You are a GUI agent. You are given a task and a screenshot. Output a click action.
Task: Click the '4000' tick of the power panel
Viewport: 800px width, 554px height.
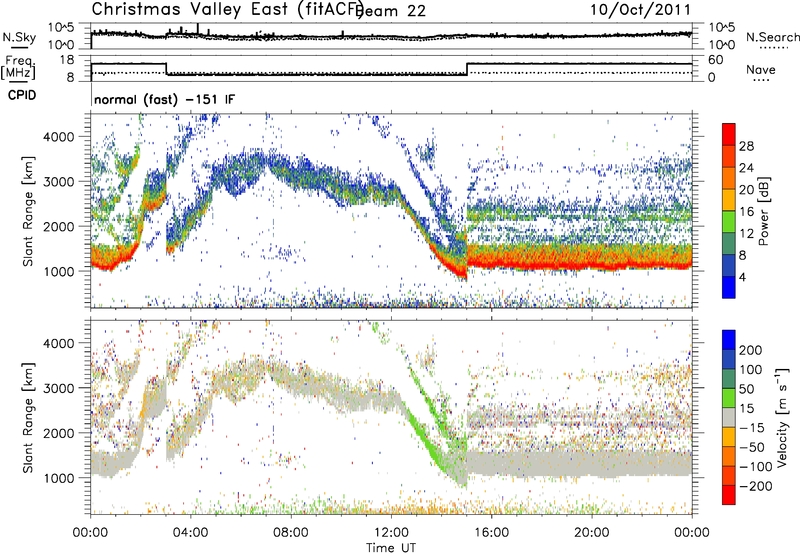click(x=59, y=136)
